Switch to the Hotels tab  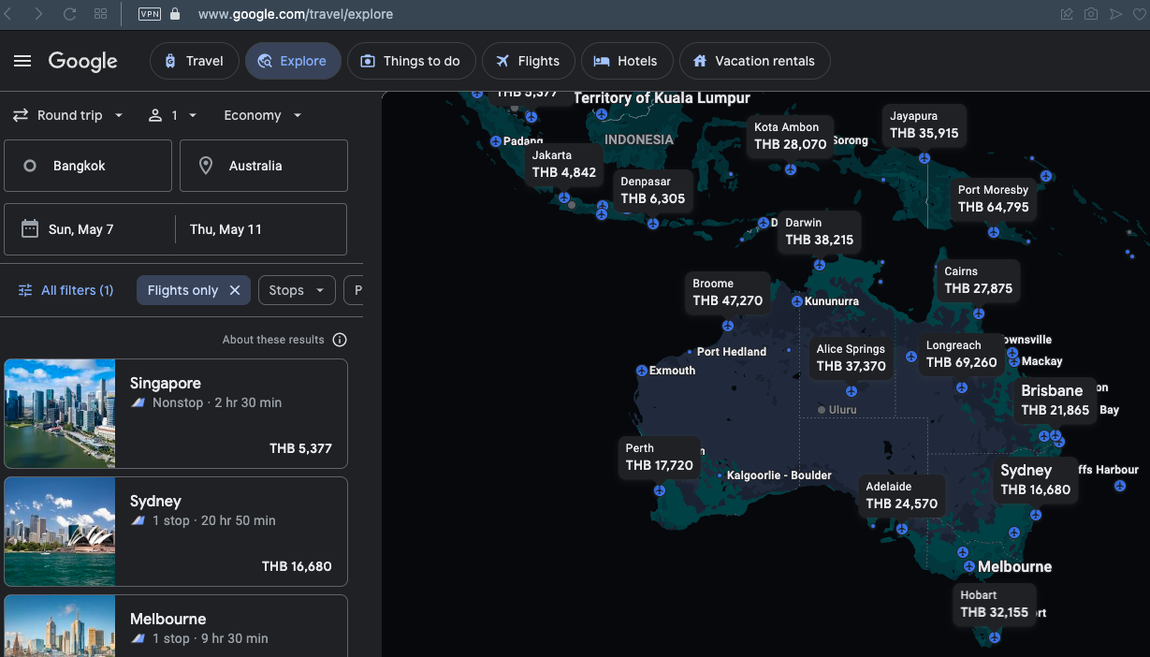click(625, 61)
